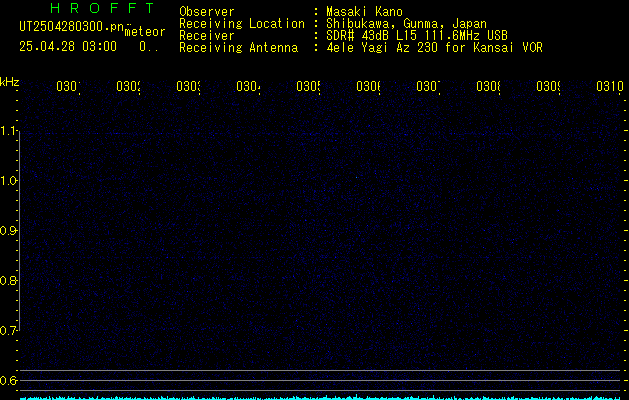Viewport: 629px width, 400px height.
Task: Click the 0307 time axis marker
Action: point(428,86)
